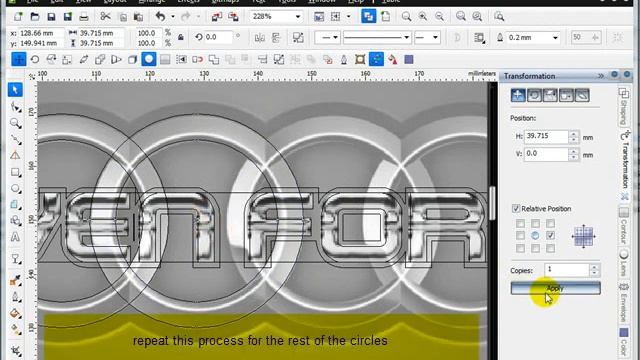Toggle the lock ratio padlock
This screenshot has height=360, width=640.
[181, 38]
